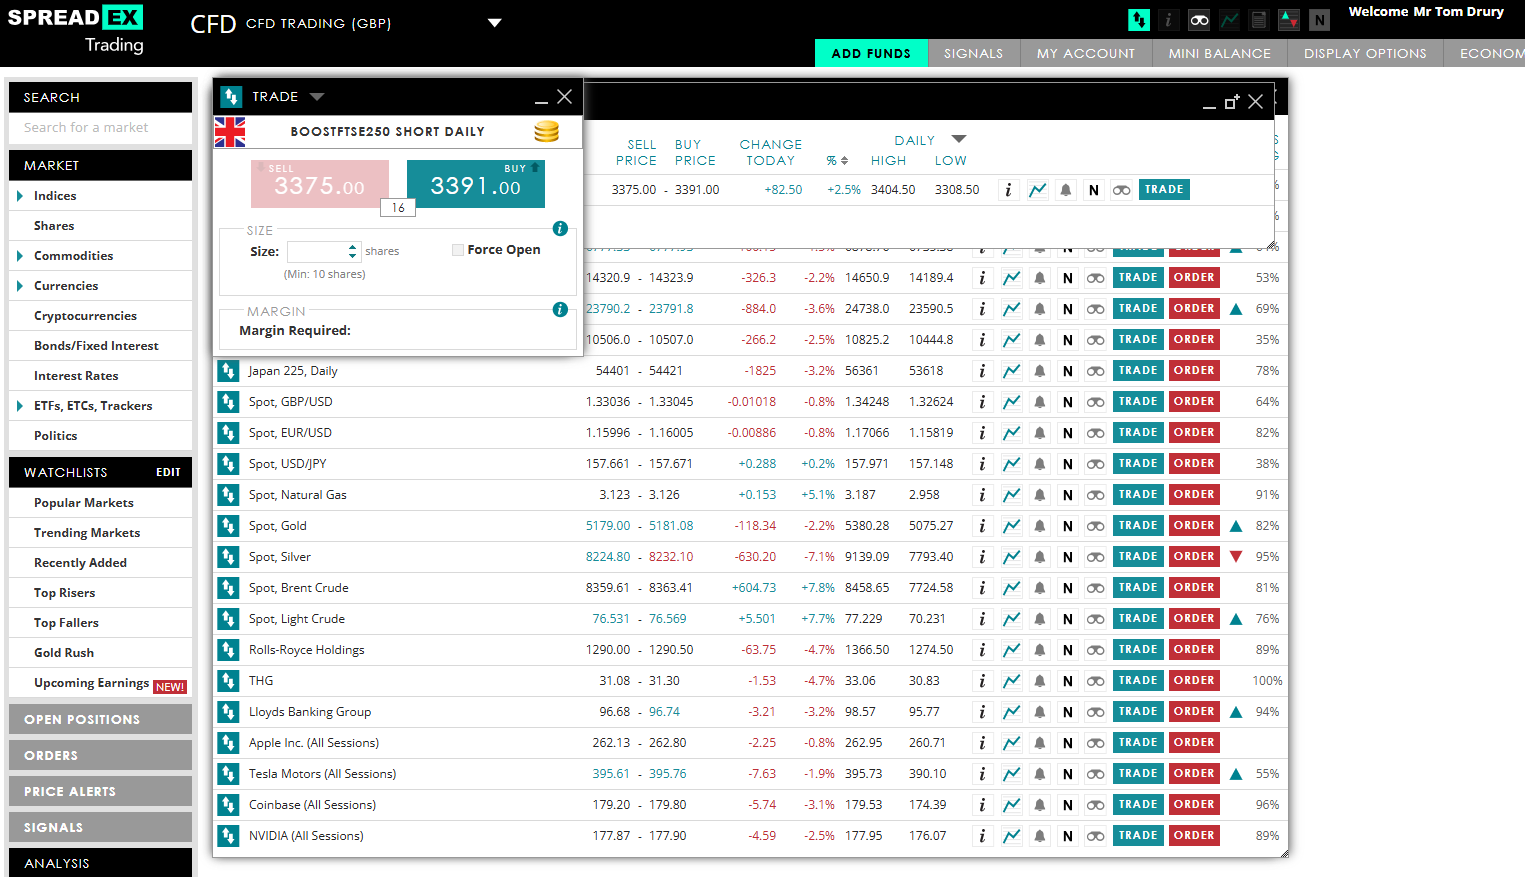Viewport: 1525px width, 877px height.
Task: Switch to the MY ACCOUNT menu
Action: tap(1086, 53)
